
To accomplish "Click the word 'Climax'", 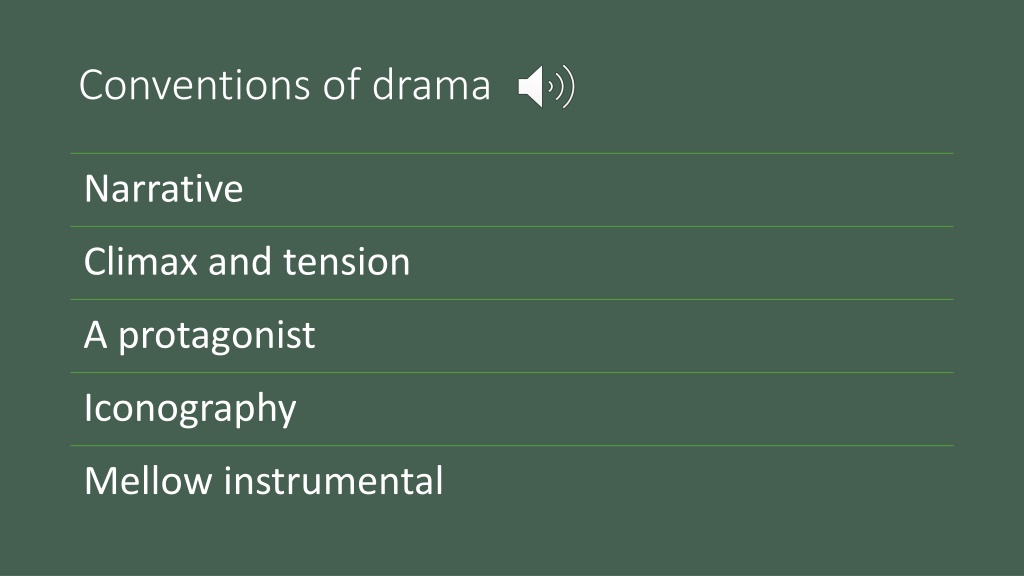I will coord(141,262).
